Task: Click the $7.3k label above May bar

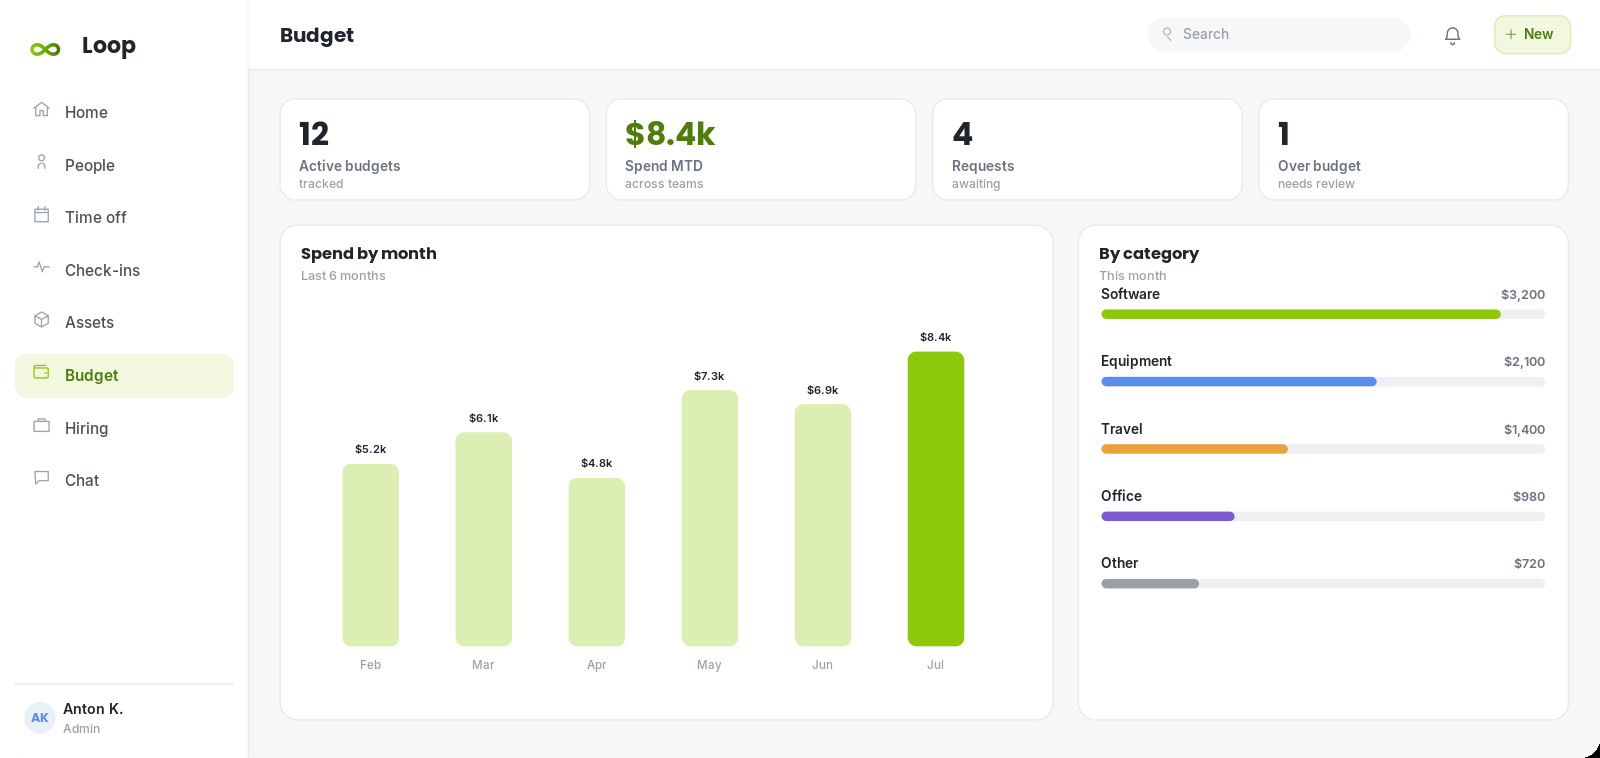Action: pyautogui.click(x=709, y=376)
